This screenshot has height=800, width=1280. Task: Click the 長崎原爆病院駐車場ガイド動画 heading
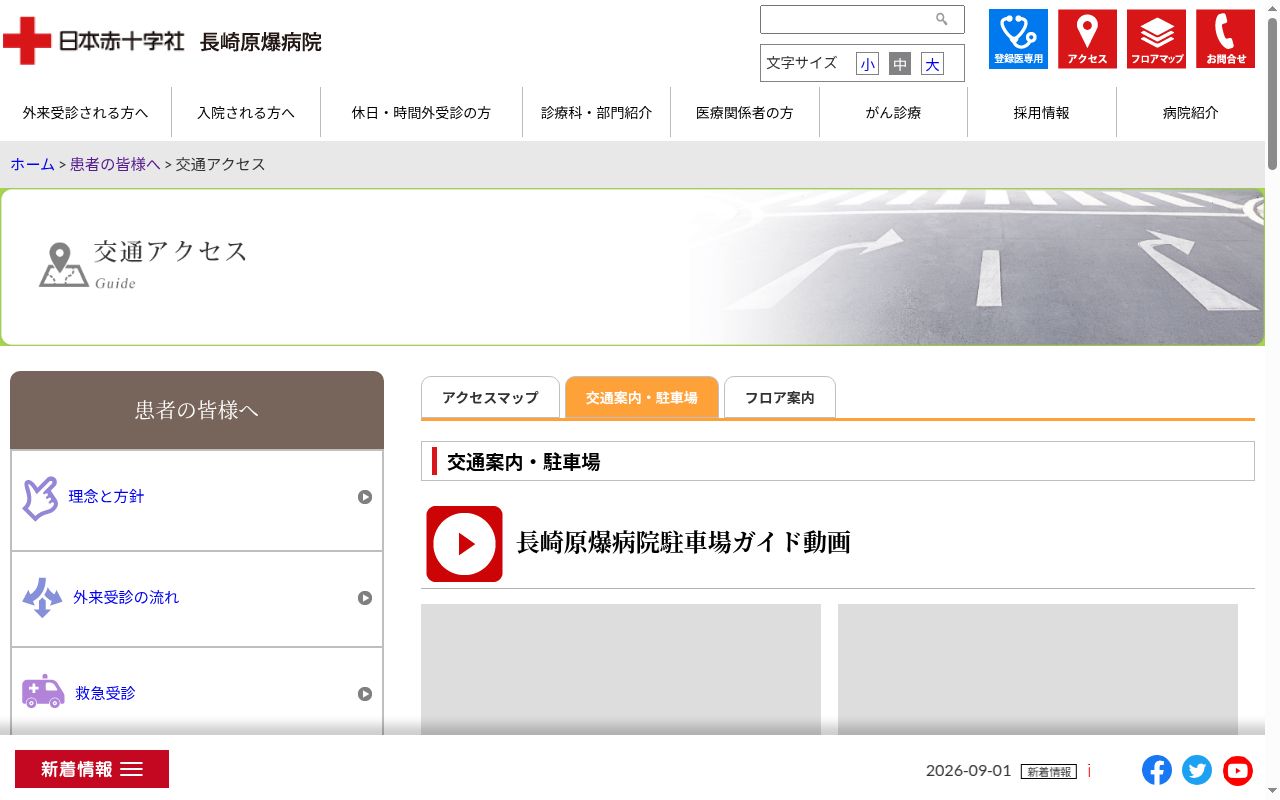(684, 543)
